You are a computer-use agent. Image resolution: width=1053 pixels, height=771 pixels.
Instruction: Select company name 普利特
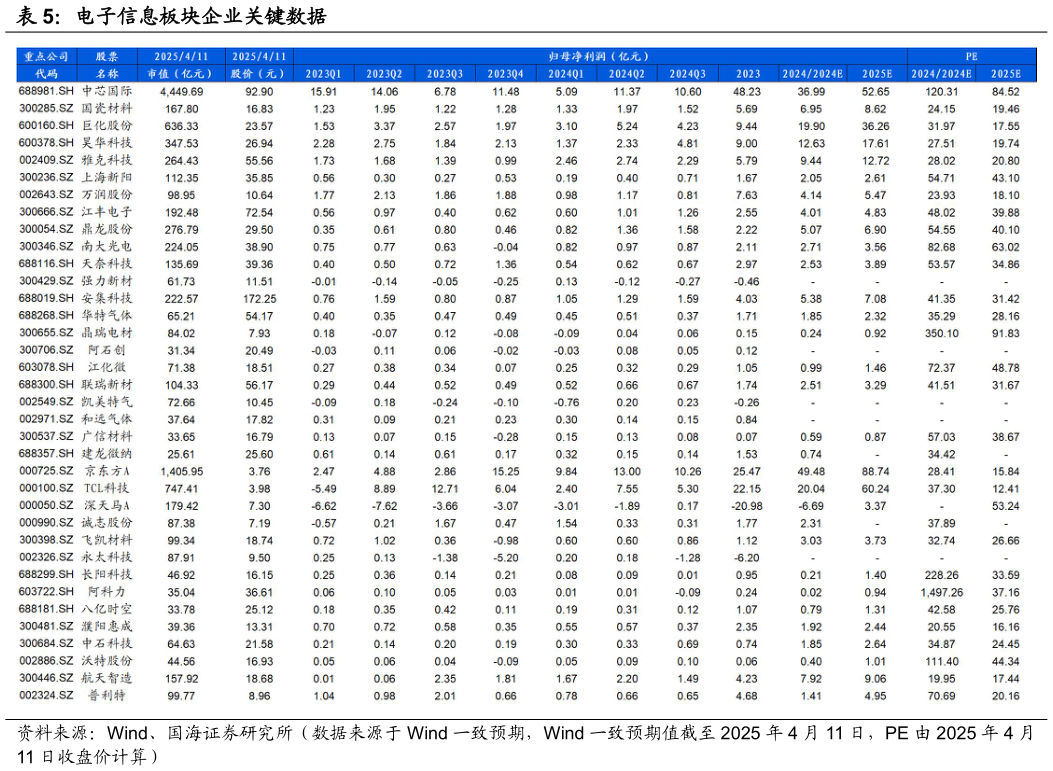coord(107,696)
